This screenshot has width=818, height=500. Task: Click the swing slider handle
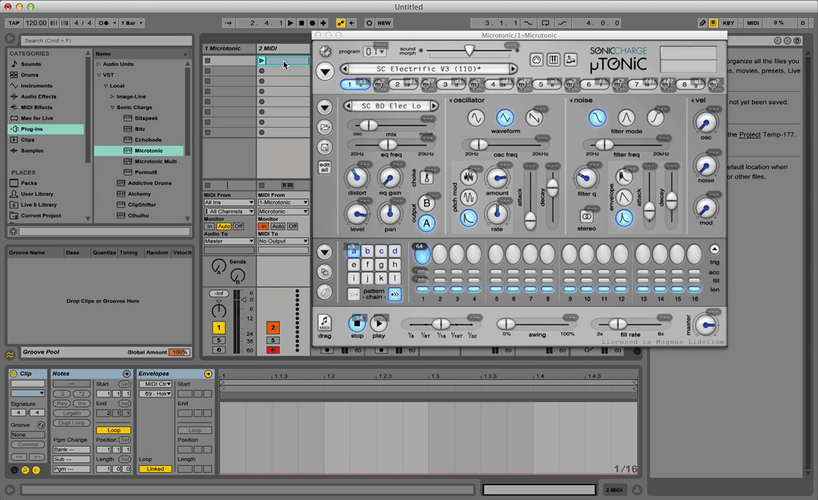[x=506, y=324]
